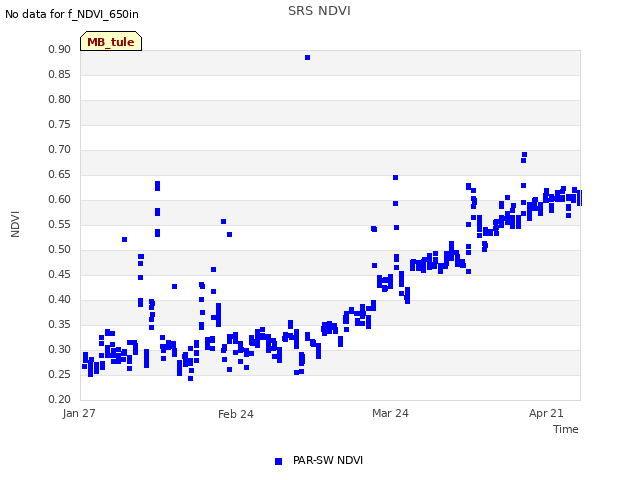Image resolution: width=640 pixels, height=480 pixels.
Task: Click the Time axis title
Action: click(x=566, y=429)
